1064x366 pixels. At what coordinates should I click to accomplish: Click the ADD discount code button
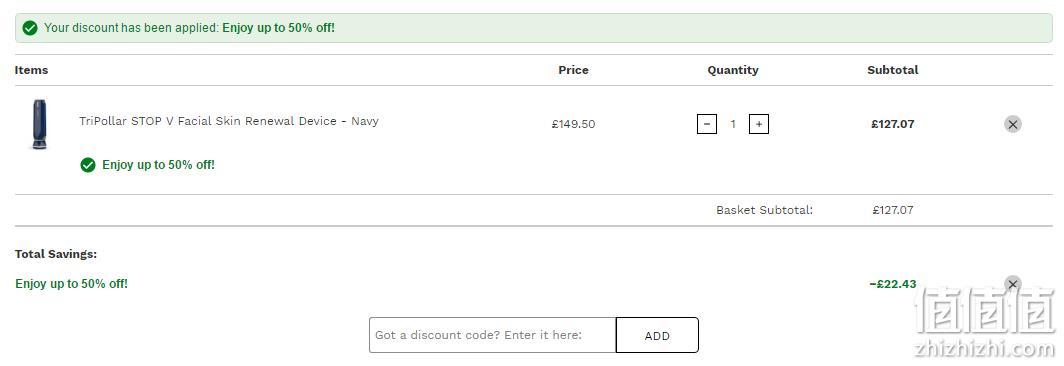coord(657,335)
